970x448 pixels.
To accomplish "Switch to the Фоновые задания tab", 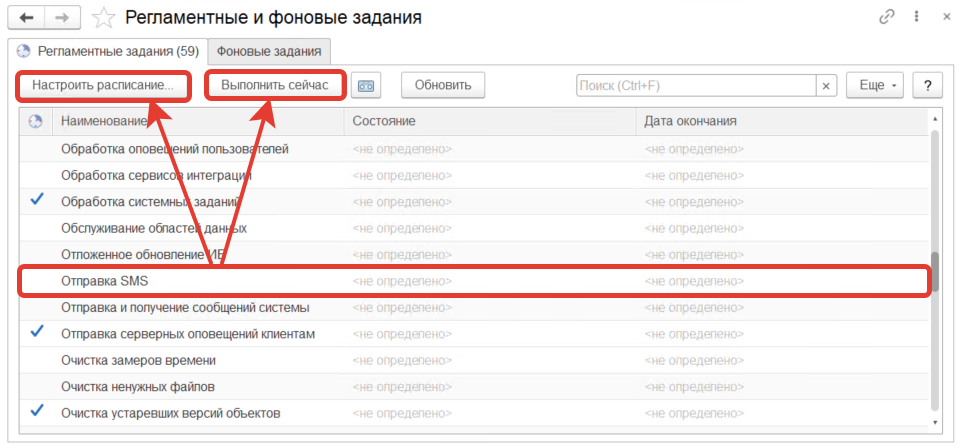I will click(269, 50).
